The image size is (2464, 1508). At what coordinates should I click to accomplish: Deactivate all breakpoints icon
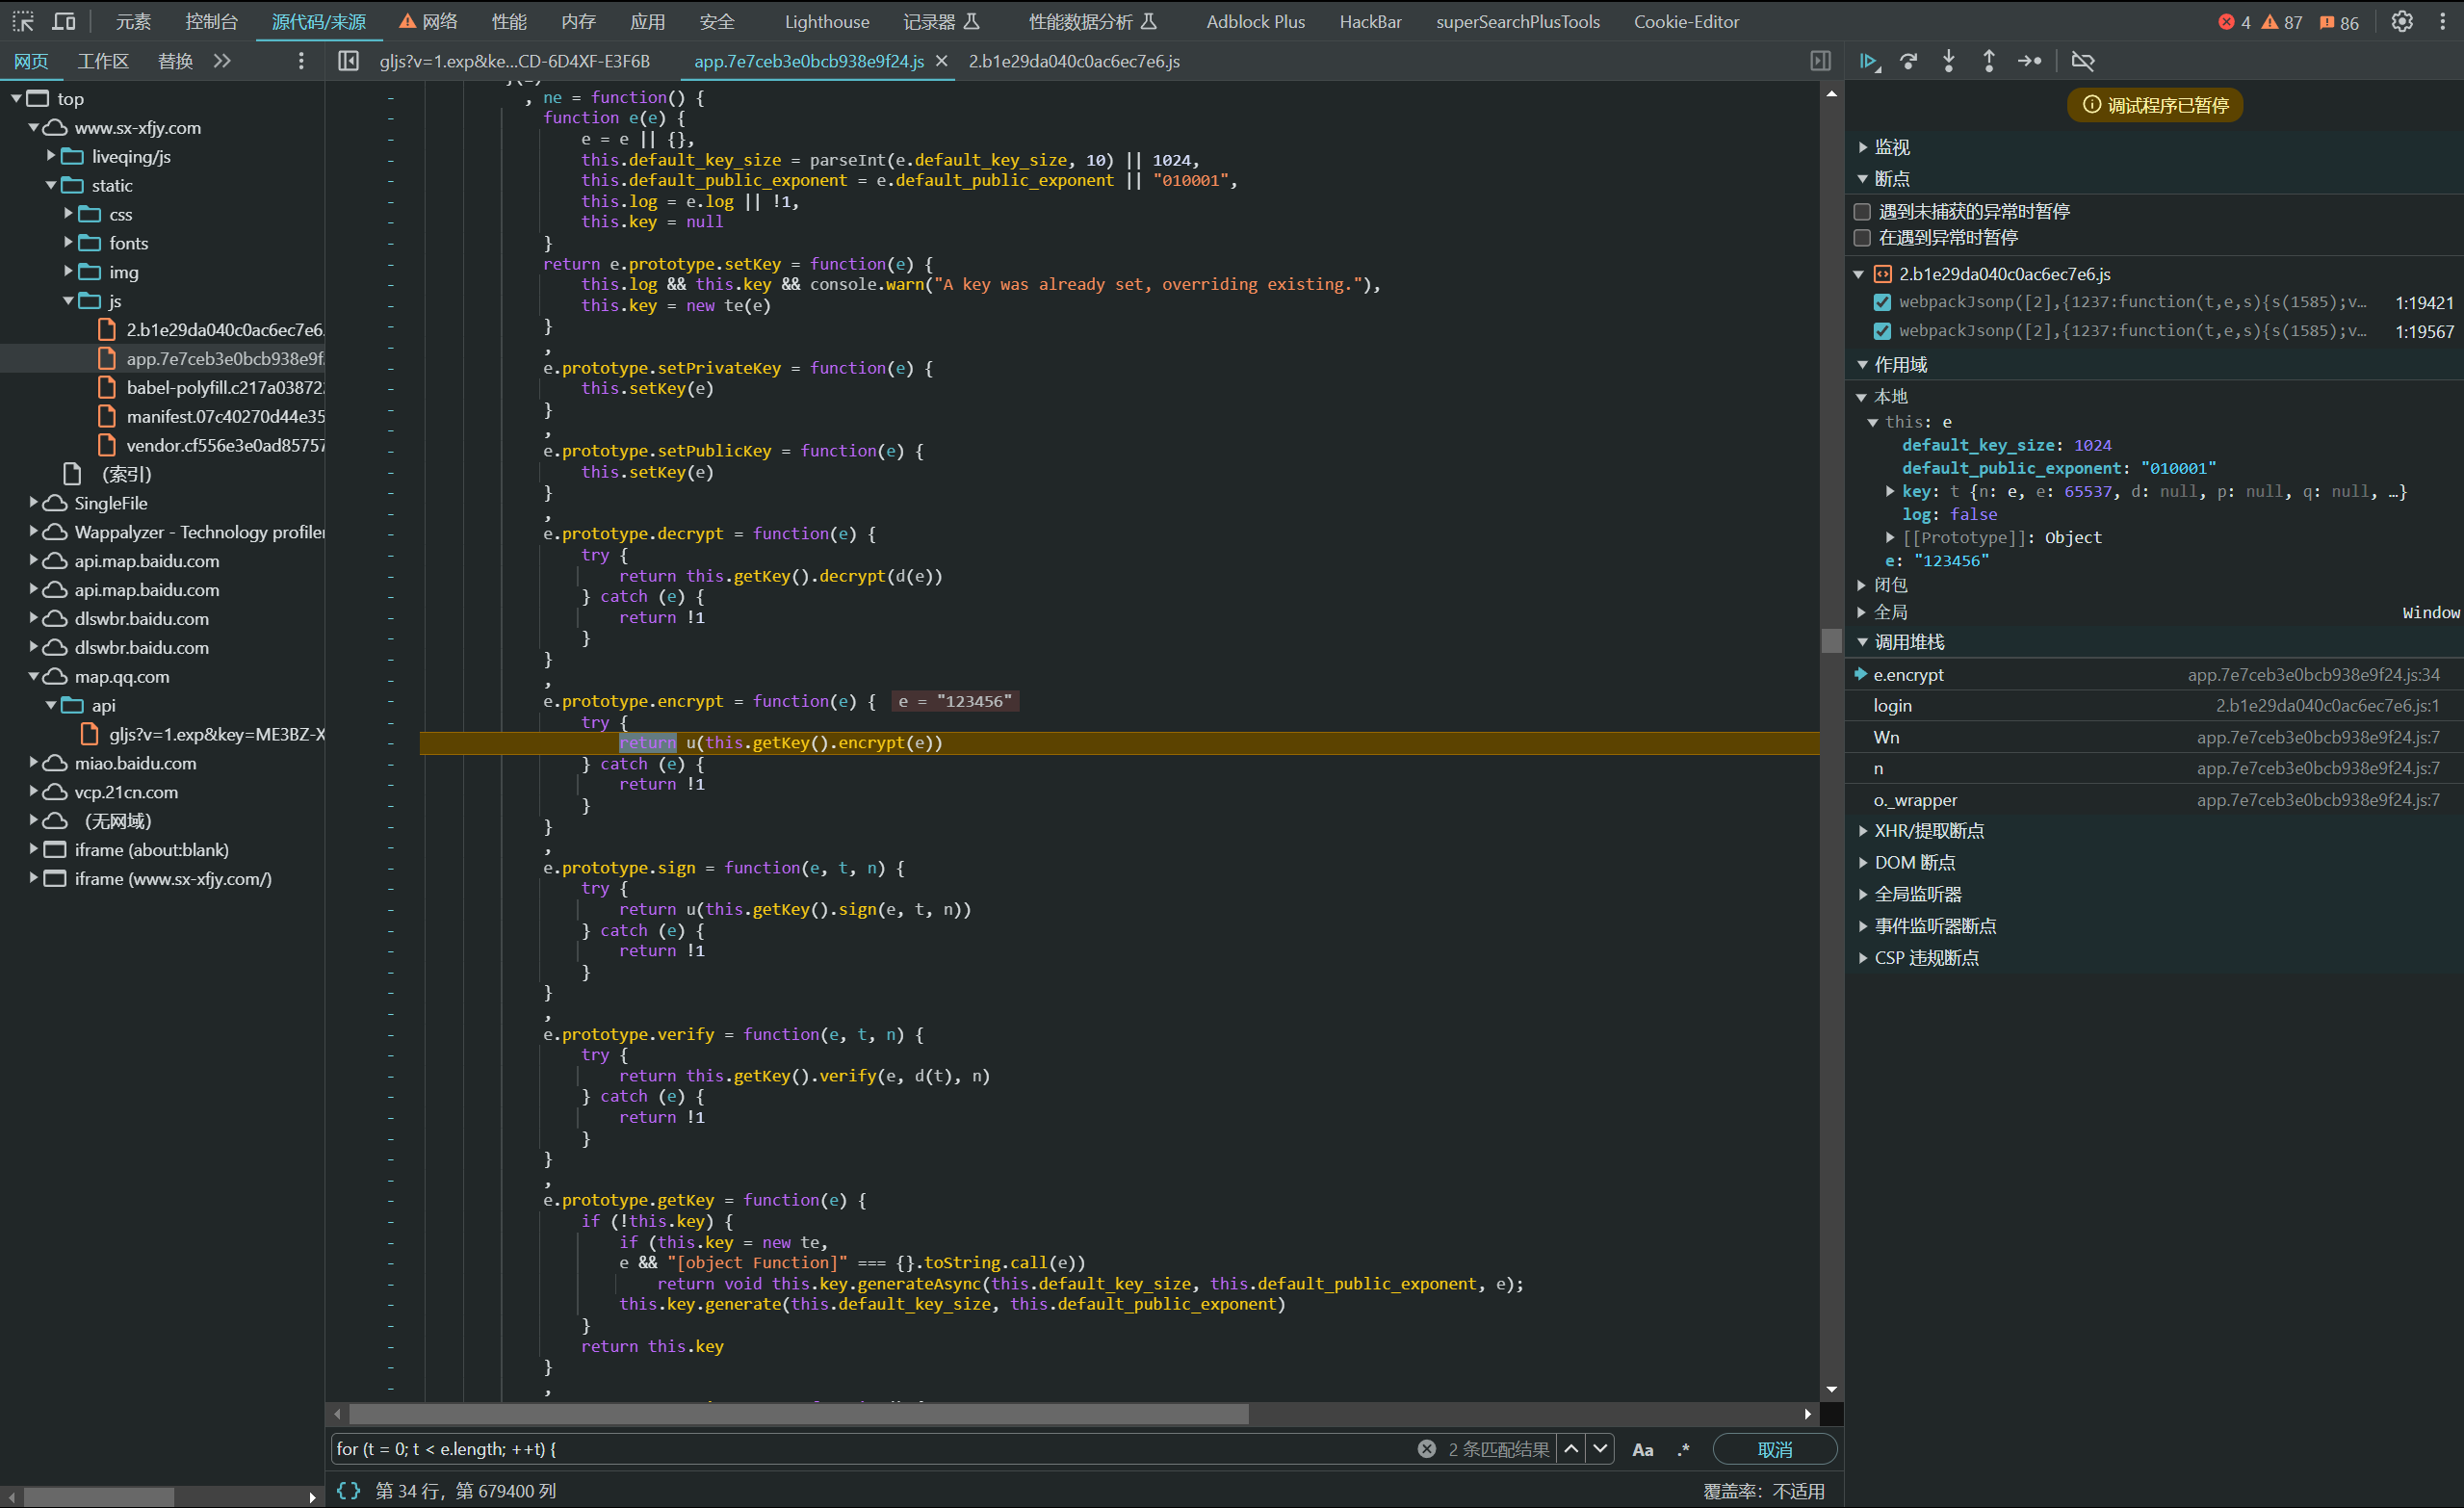2083,61
